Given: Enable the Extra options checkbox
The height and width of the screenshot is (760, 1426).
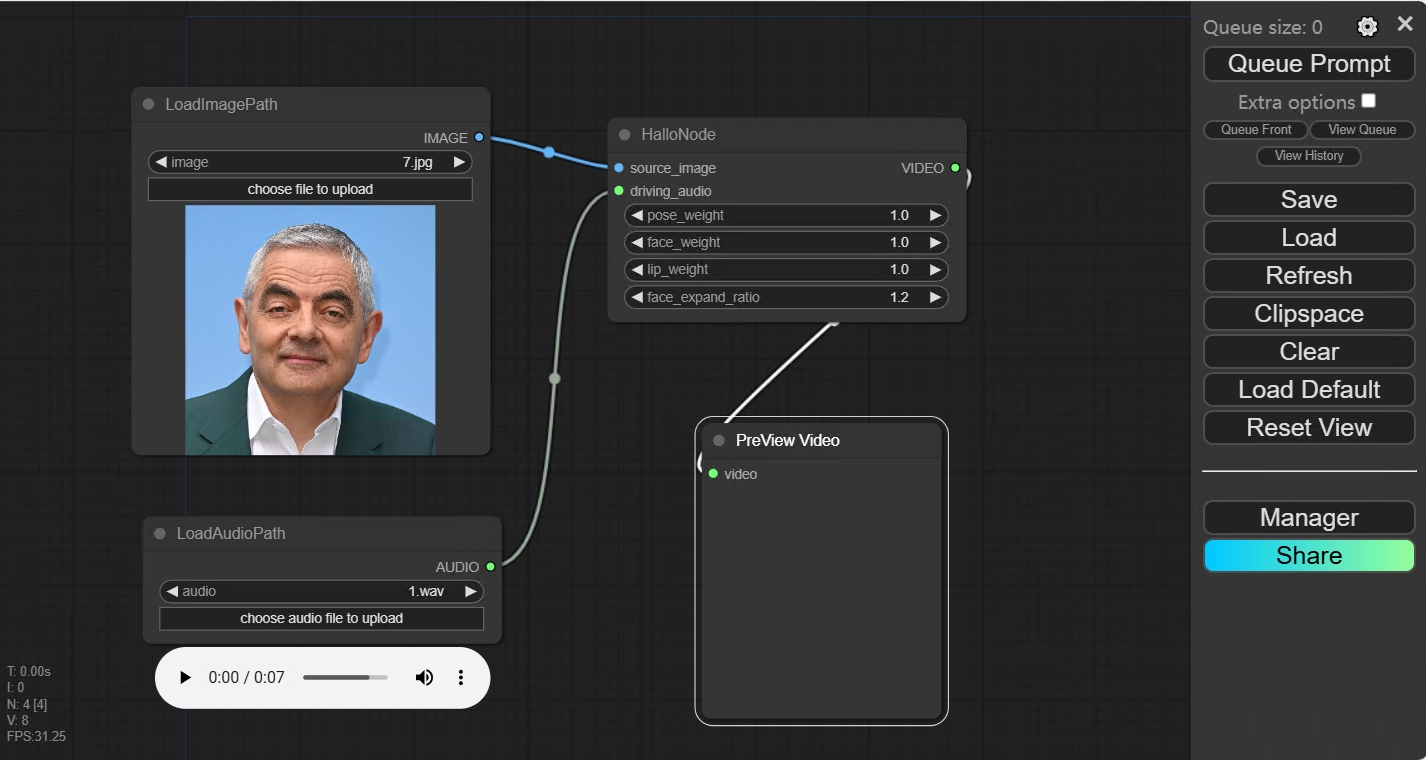Looking at the screenshot, I should pos(1369,101).
